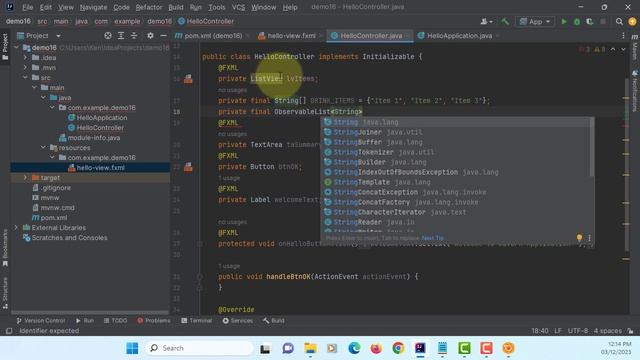This screenshot has height=360, width=640.
Task: Open Search Everywhere magnifier icon
Action: 619,21
